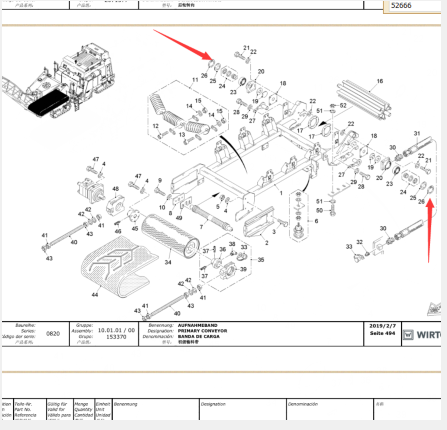This screenshot has width=447, height=430.
Task: Click the conveyor belt part labeled 44
Action: (119, 266)
